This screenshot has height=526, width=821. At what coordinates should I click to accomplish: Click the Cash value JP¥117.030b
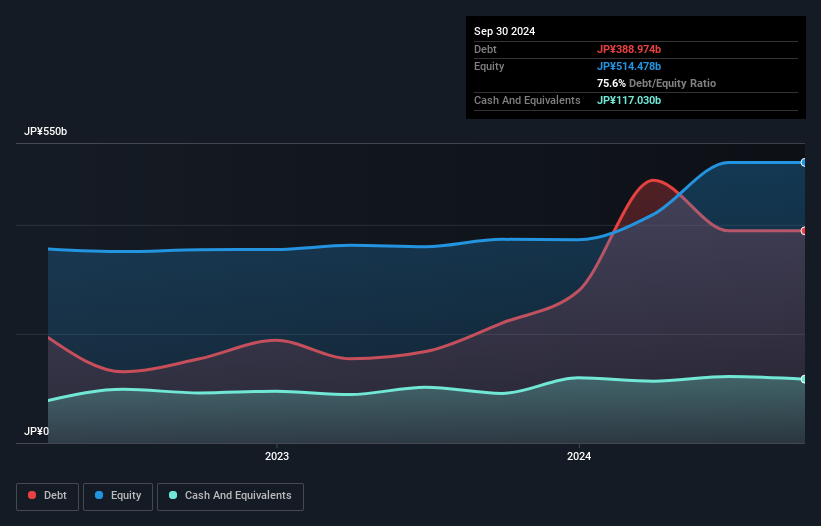point(629,100)
